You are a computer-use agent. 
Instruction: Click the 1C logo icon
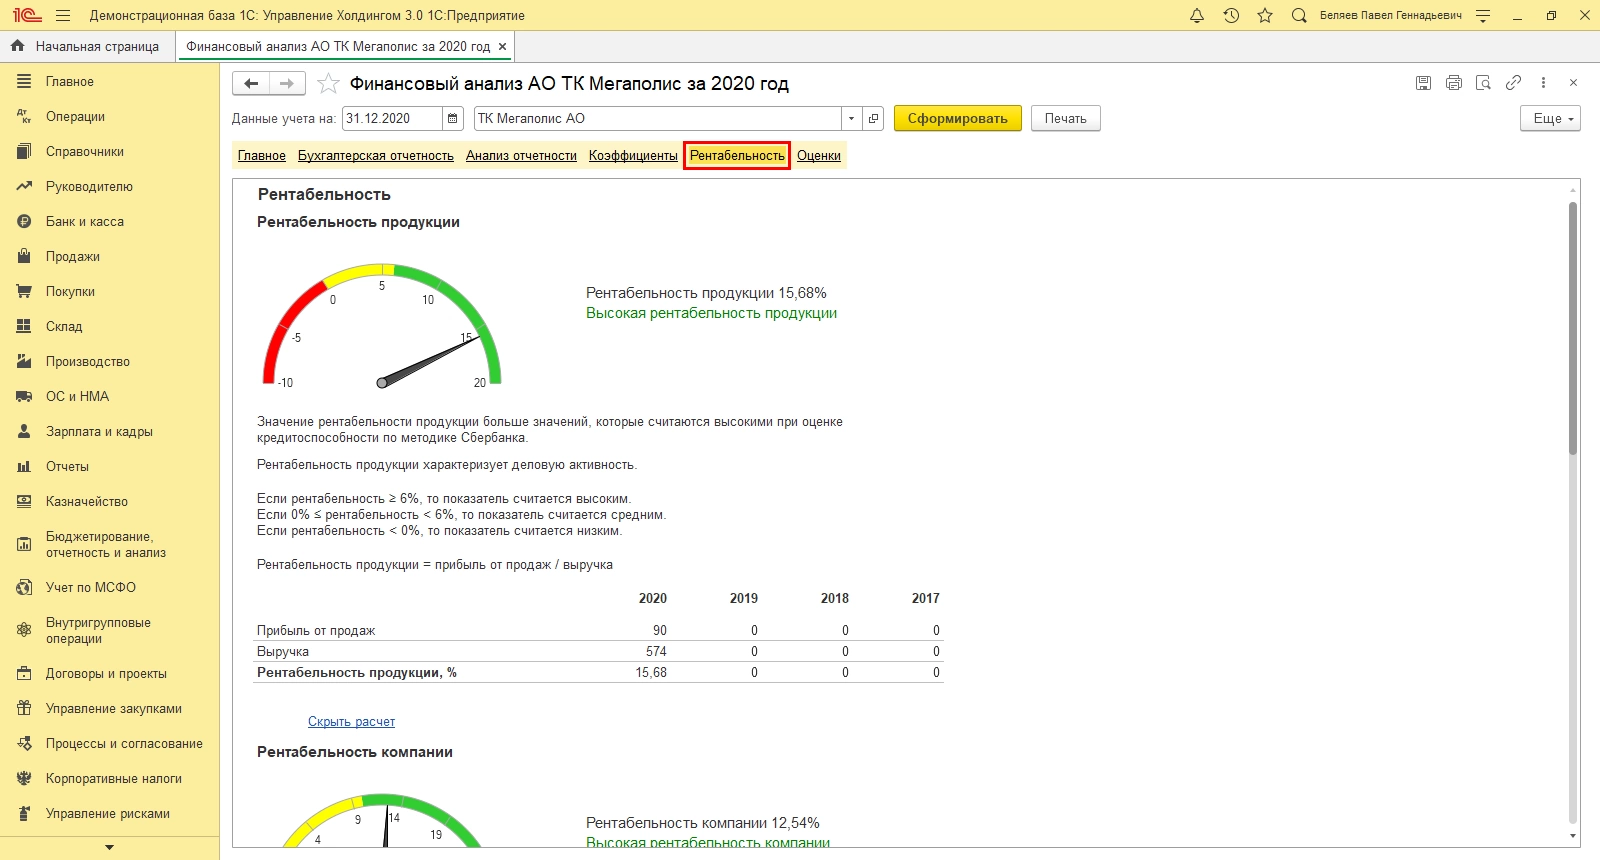27,15
